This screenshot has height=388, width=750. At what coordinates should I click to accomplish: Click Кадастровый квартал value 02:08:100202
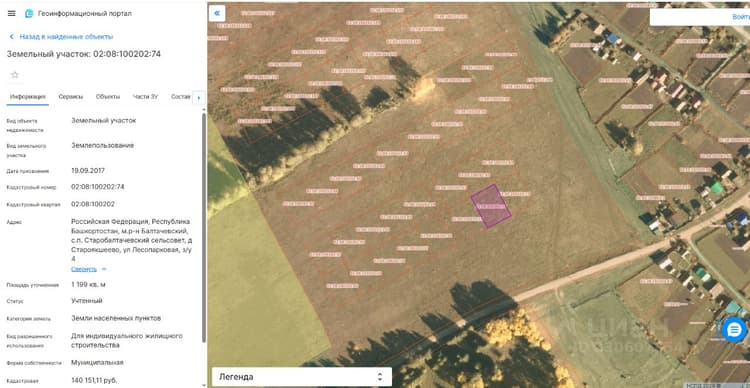point(93,204)
